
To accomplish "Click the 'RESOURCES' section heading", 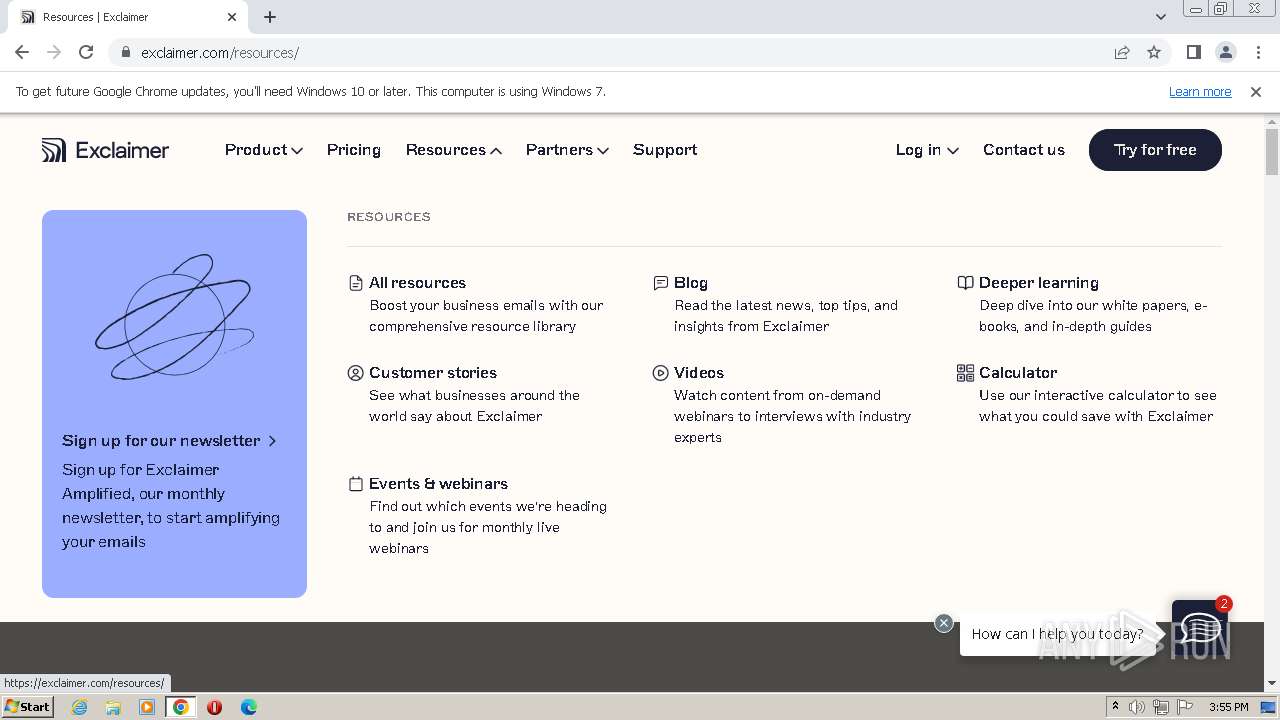I will tap(389, 217).
